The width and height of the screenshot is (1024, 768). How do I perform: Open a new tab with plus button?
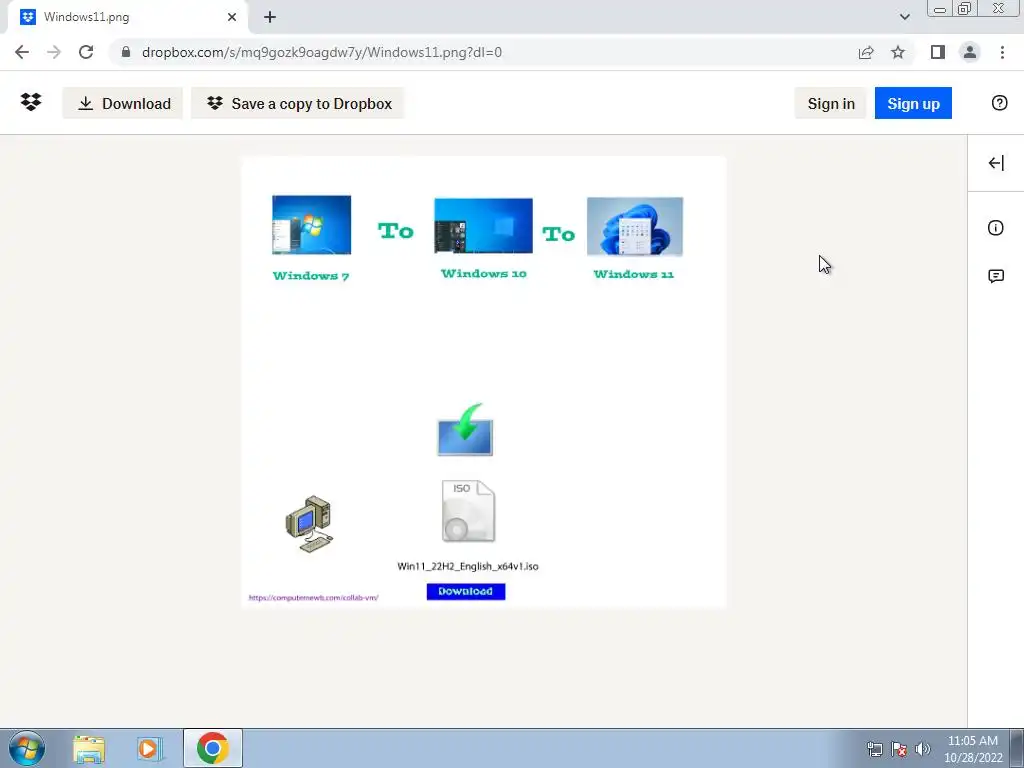pyautogui.click(x=270, y=17)
